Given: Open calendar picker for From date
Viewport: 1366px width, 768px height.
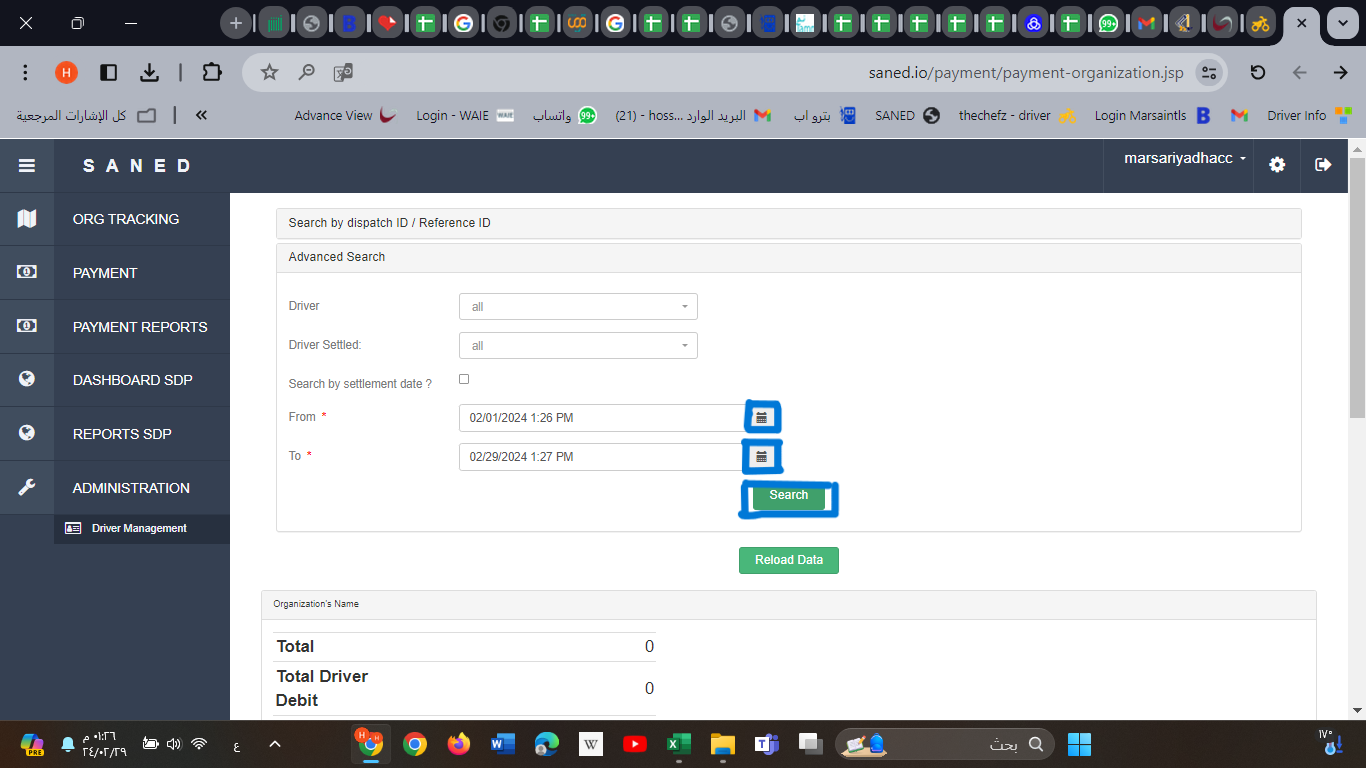Looking at the screenshot, I should [761, 418].
